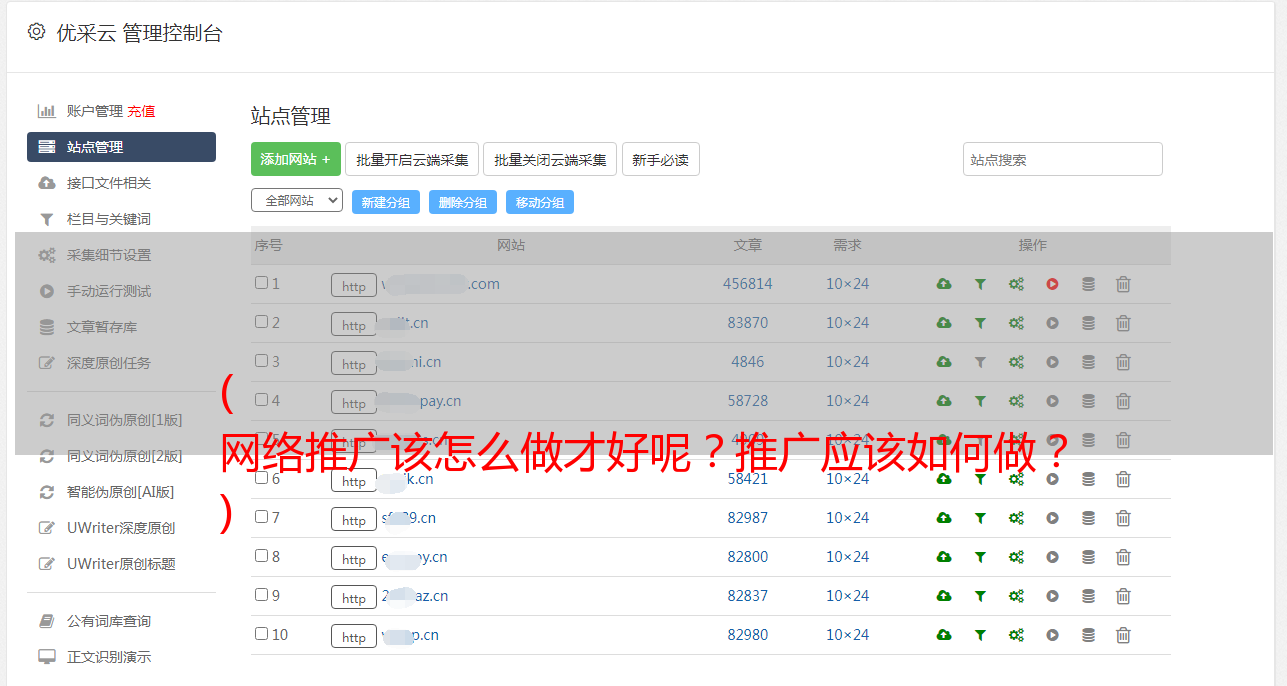Open the 全部网站 group dropdown
Screen dimensions: 1287x686
296,201
